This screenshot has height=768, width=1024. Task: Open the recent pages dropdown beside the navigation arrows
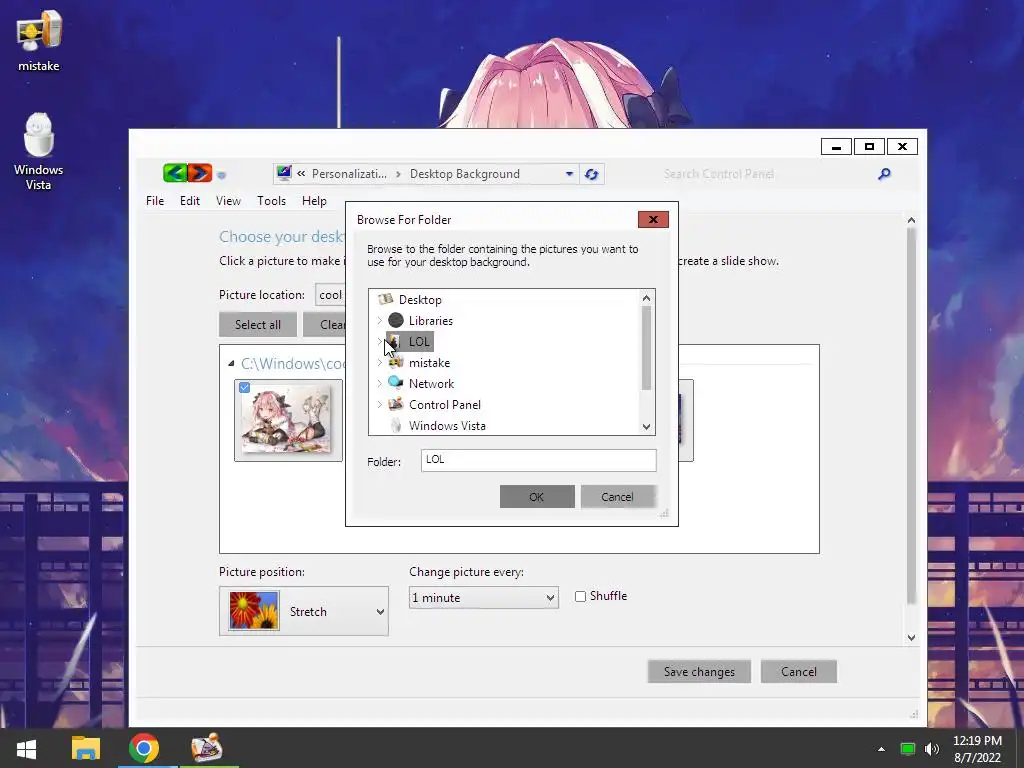point(221,174)
